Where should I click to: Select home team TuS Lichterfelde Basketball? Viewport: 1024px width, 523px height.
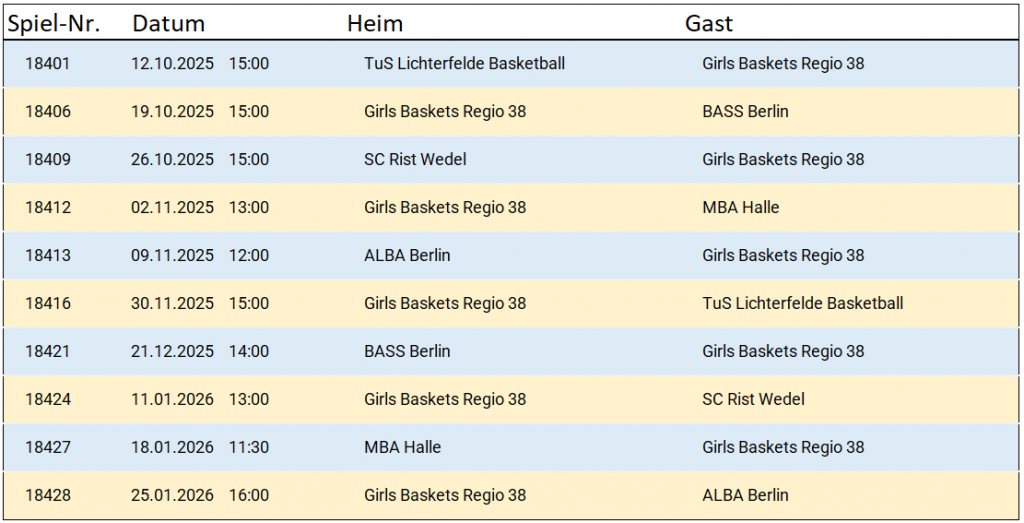[464, 64]
